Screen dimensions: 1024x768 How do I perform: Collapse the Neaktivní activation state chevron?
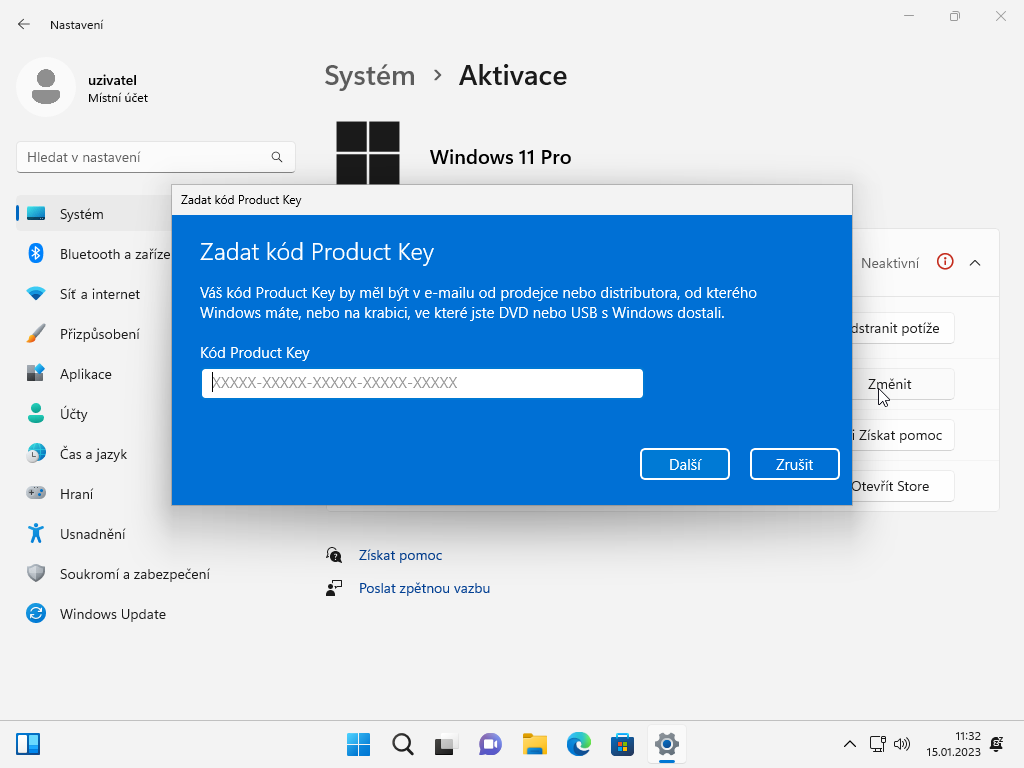[x=975, y=263]
